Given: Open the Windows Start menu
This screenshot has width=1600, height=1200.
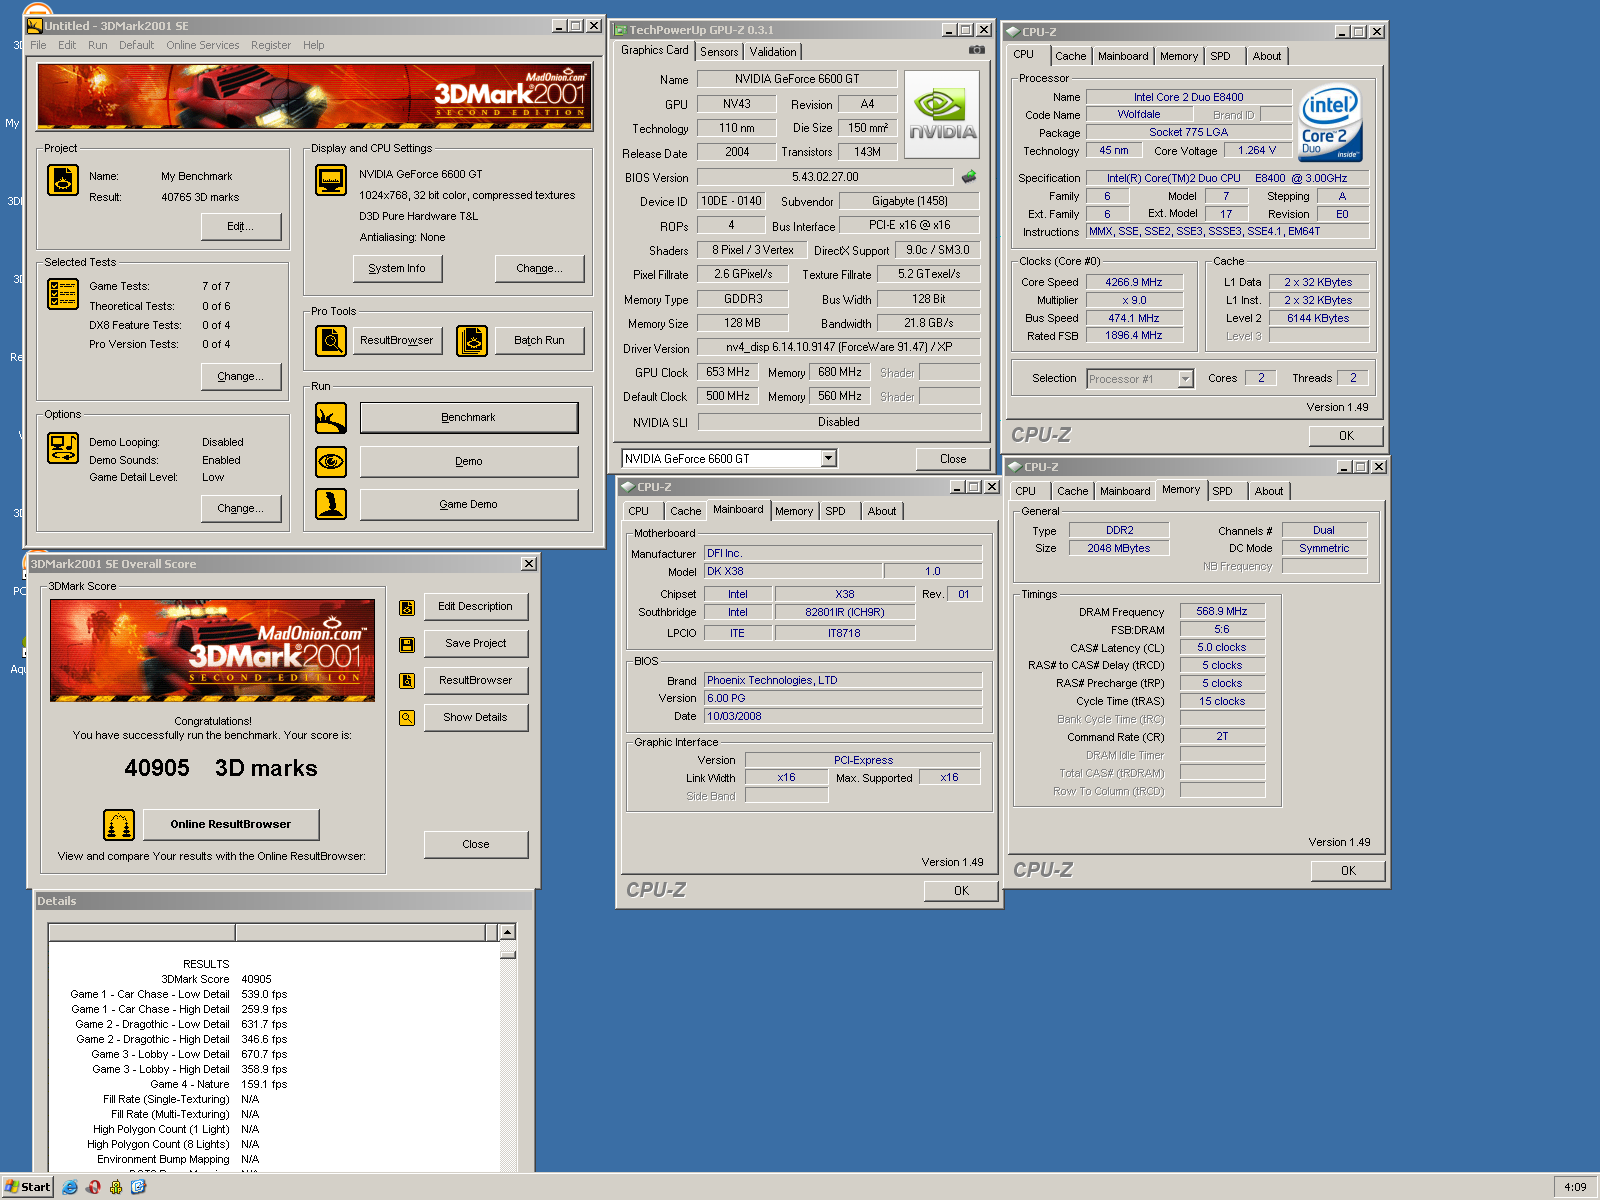Looking at the screenshot, I should 28,1187.
